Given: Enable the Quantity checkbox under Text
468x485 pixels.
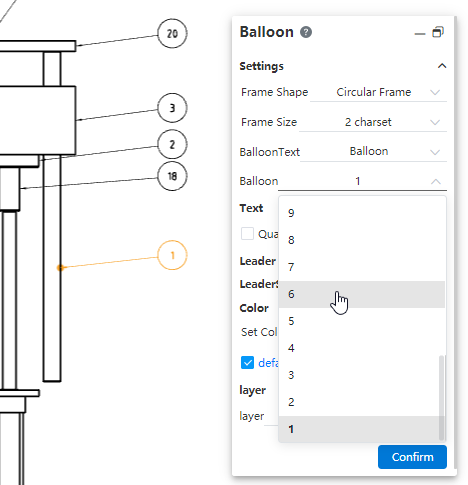Looking at the screenshot, I should pyautogui.click(x=247, y=234).
